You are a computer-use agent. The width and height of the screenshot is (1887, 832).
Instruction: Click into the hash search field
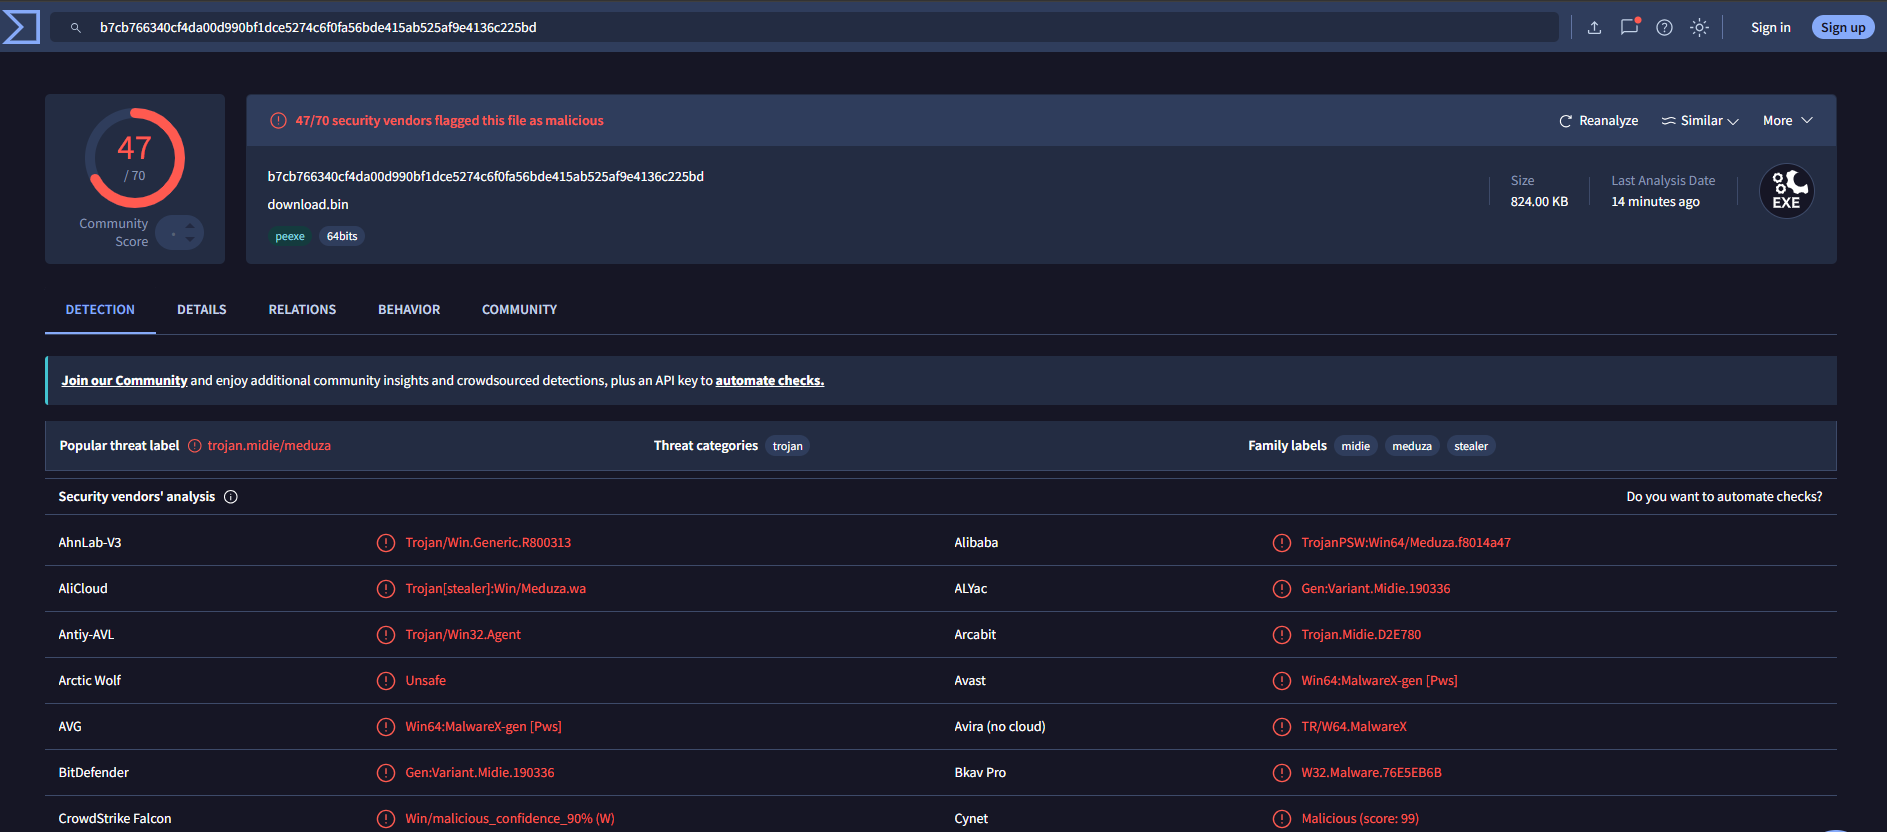(805, 28)
